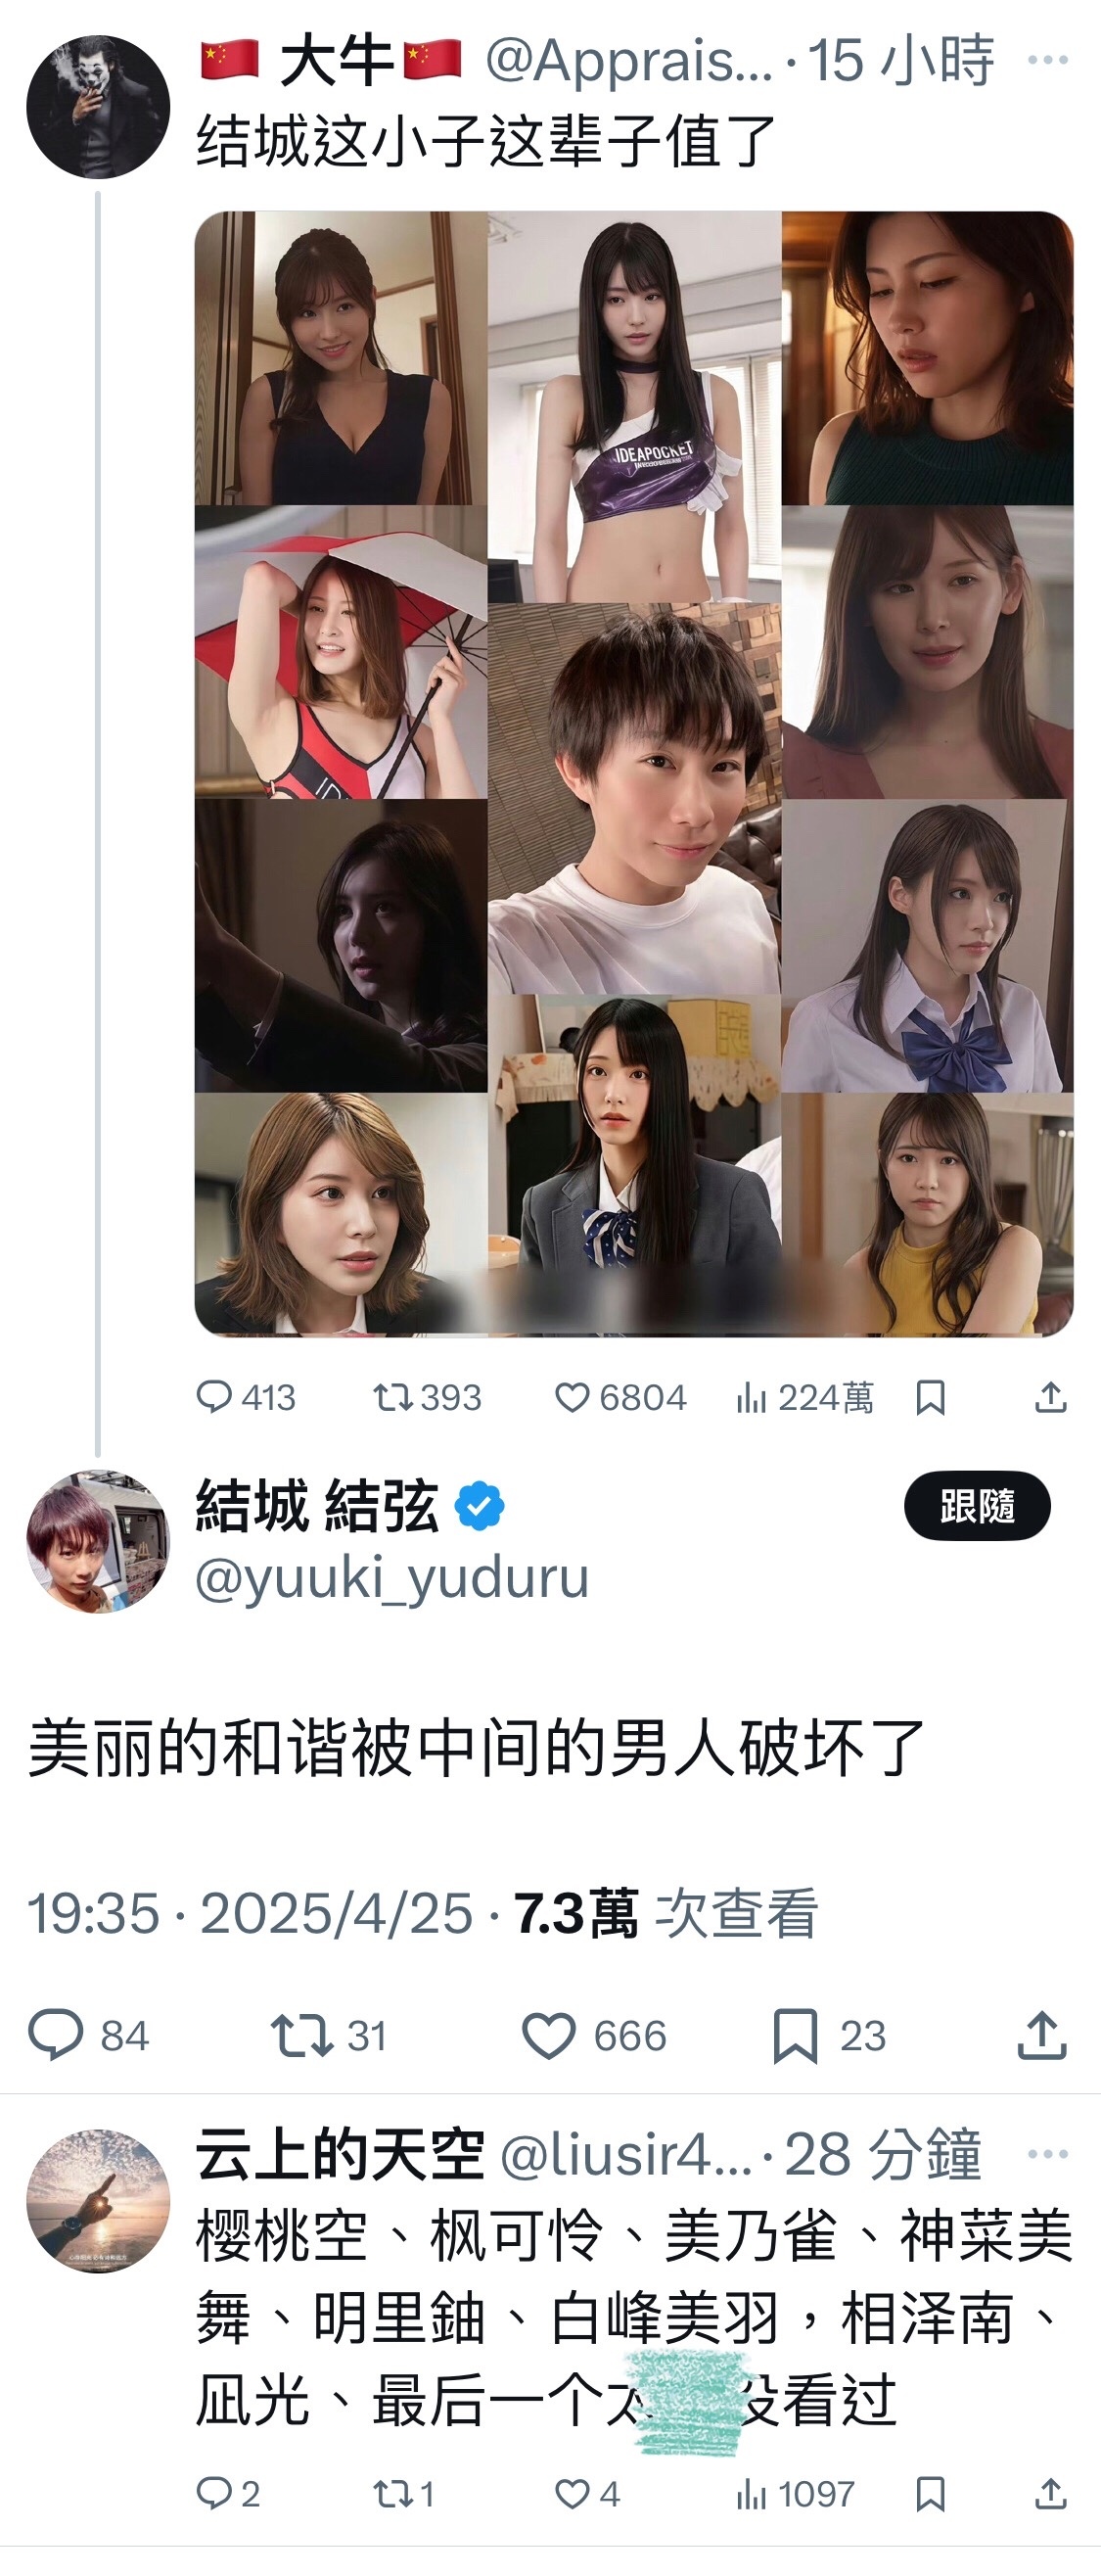The image size is (1101, 2576).
Task: Open 大牛's Joker profile avatar
Action: click(98, 107)
